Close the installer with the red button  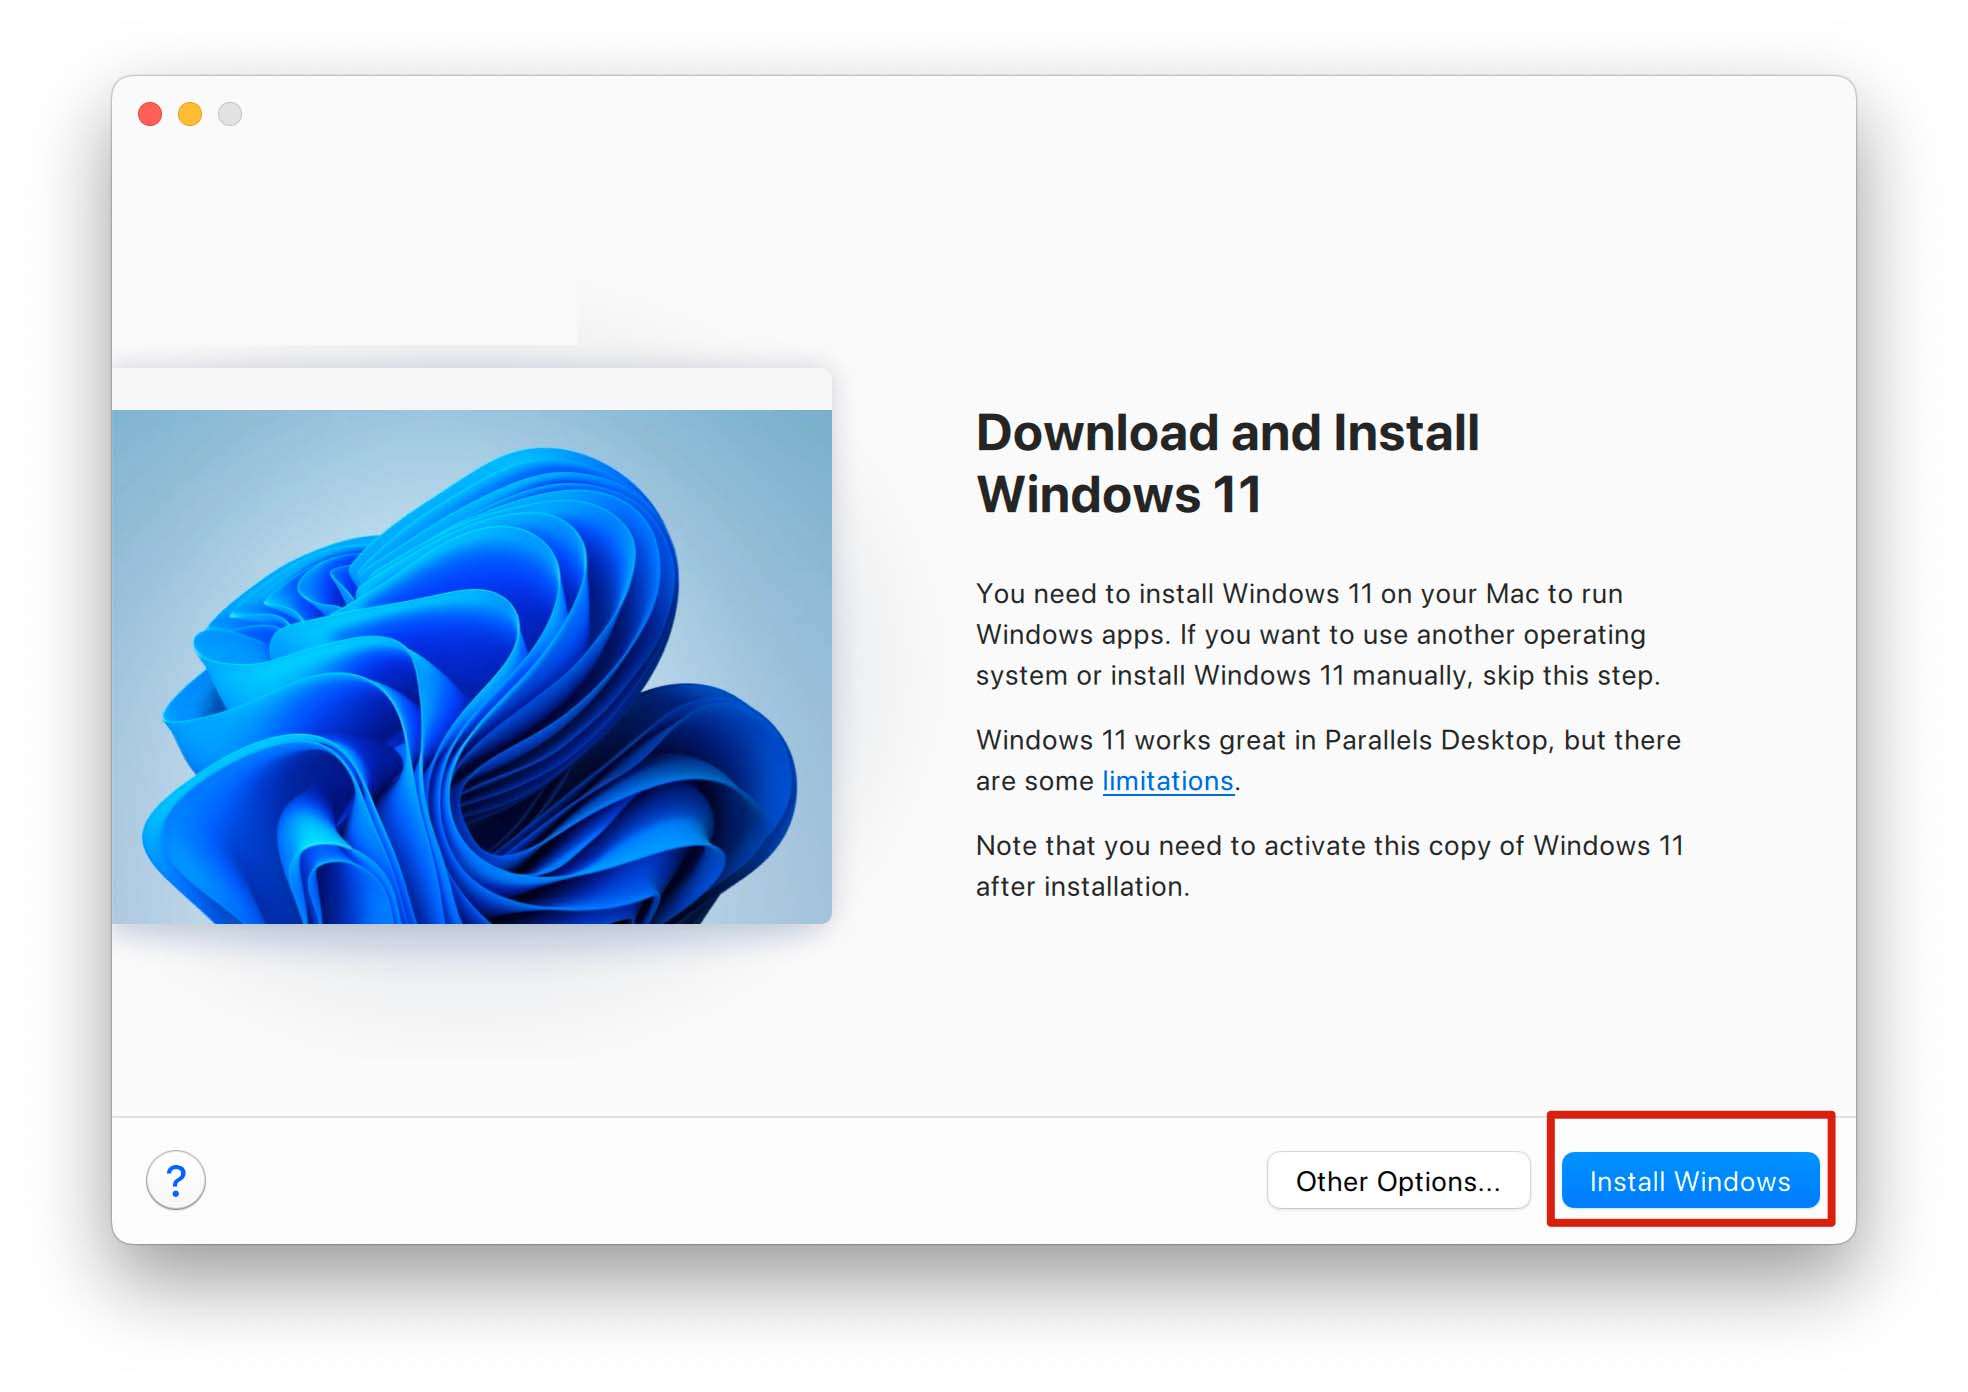click(x=151, y=114)
